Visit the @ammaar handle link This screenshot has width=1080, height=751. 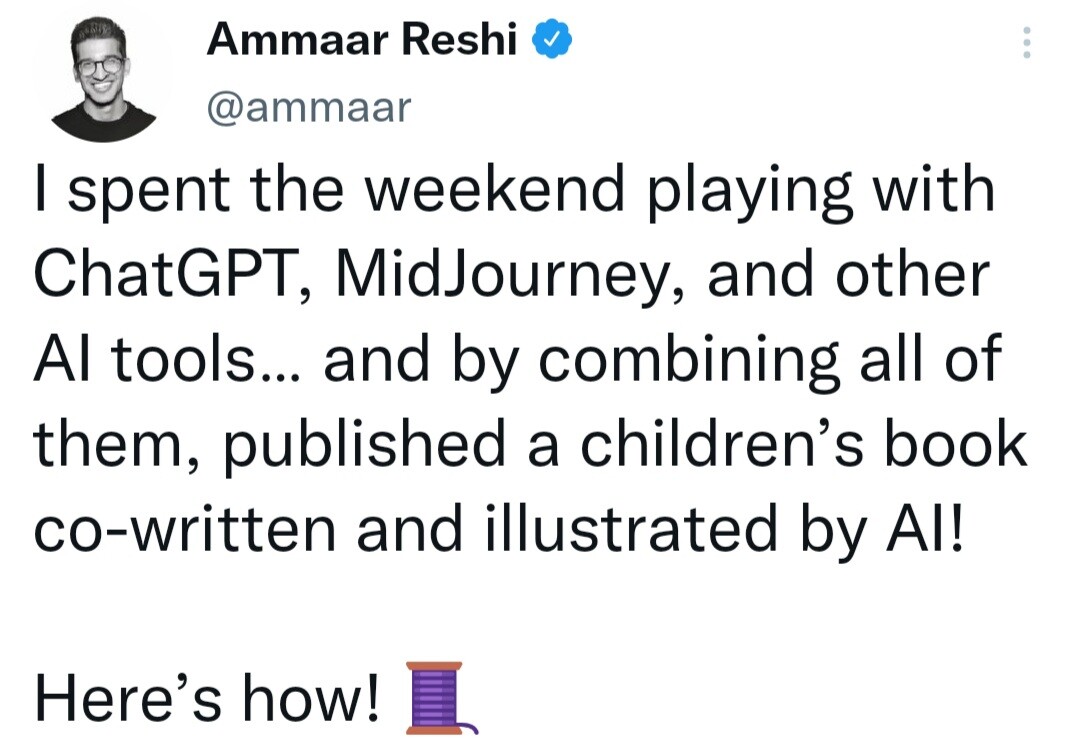coord(308,106)
